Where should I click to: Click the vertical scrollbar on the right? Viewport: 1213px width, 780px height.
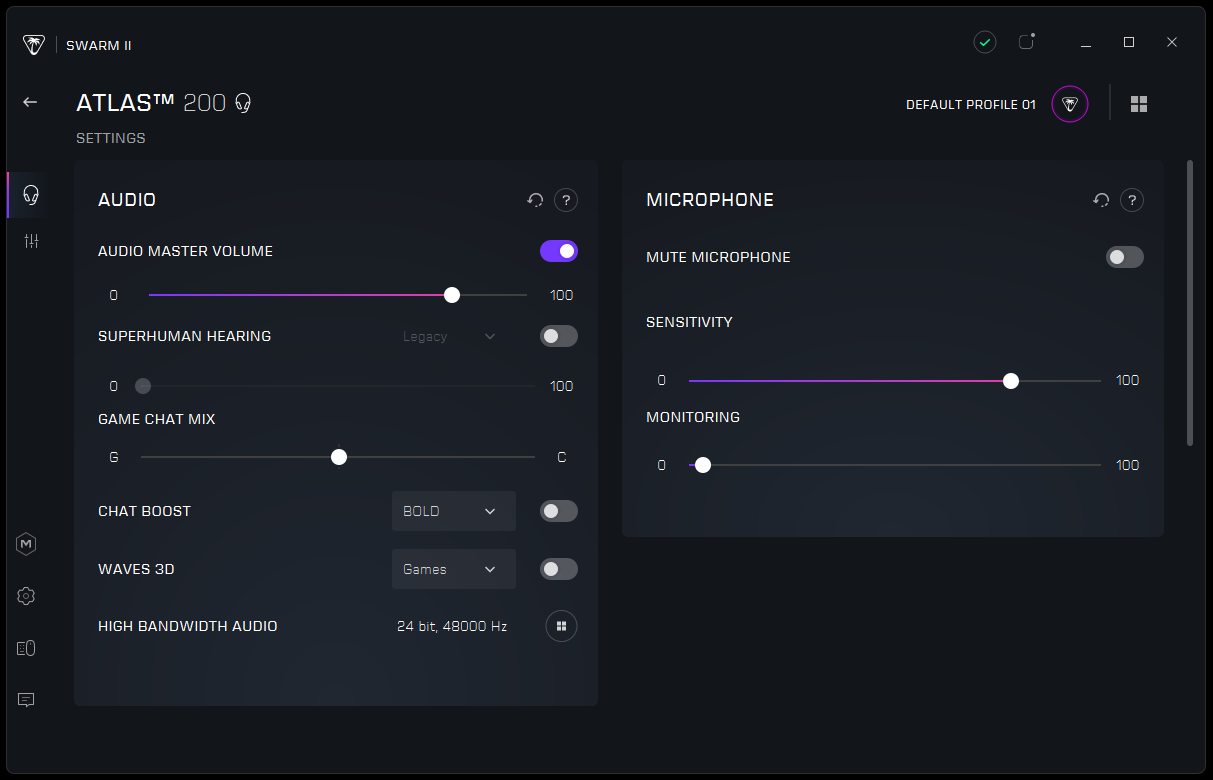(1189, 302)
